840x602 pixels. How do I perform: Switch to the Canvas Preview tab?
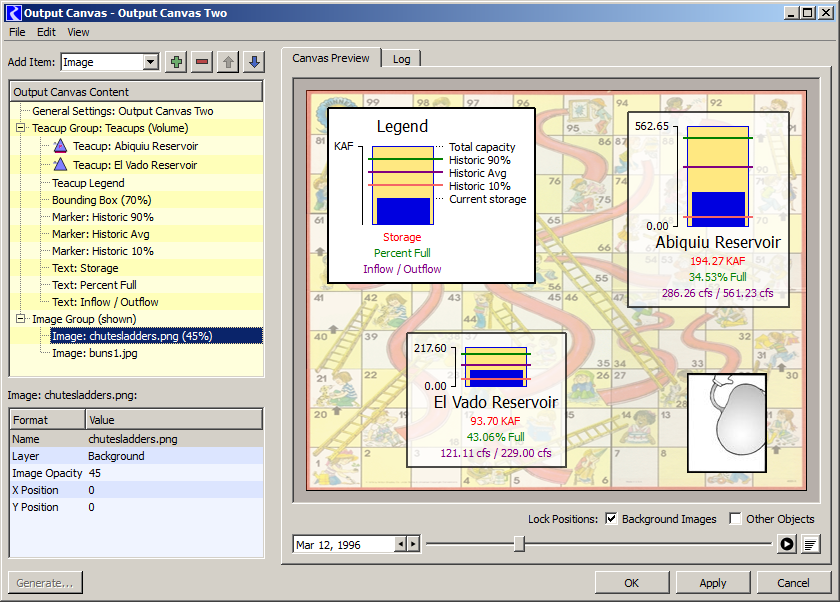[331, 58]
